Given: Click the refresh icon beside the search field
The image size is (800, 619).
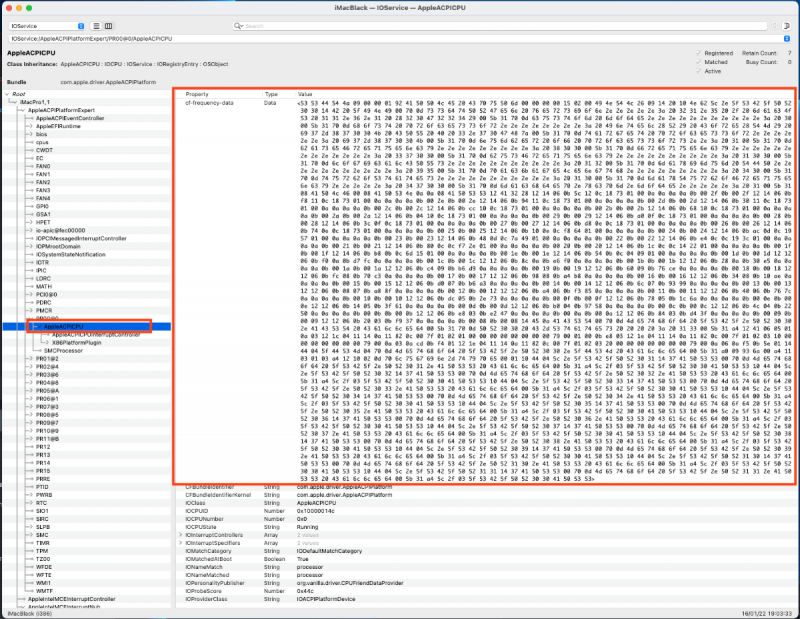Looking at the screenshot, I should click(x=787, y=25).
